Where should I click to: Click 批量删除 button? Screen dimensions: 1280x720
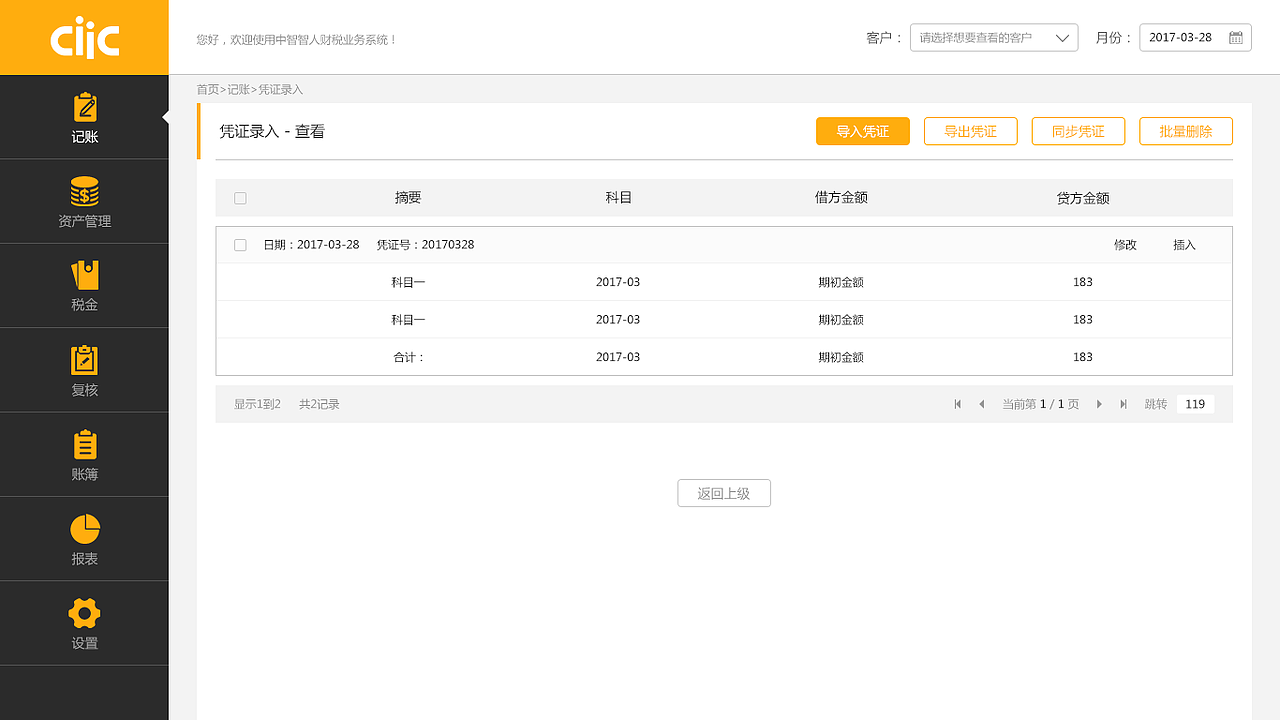[1186, 131]
